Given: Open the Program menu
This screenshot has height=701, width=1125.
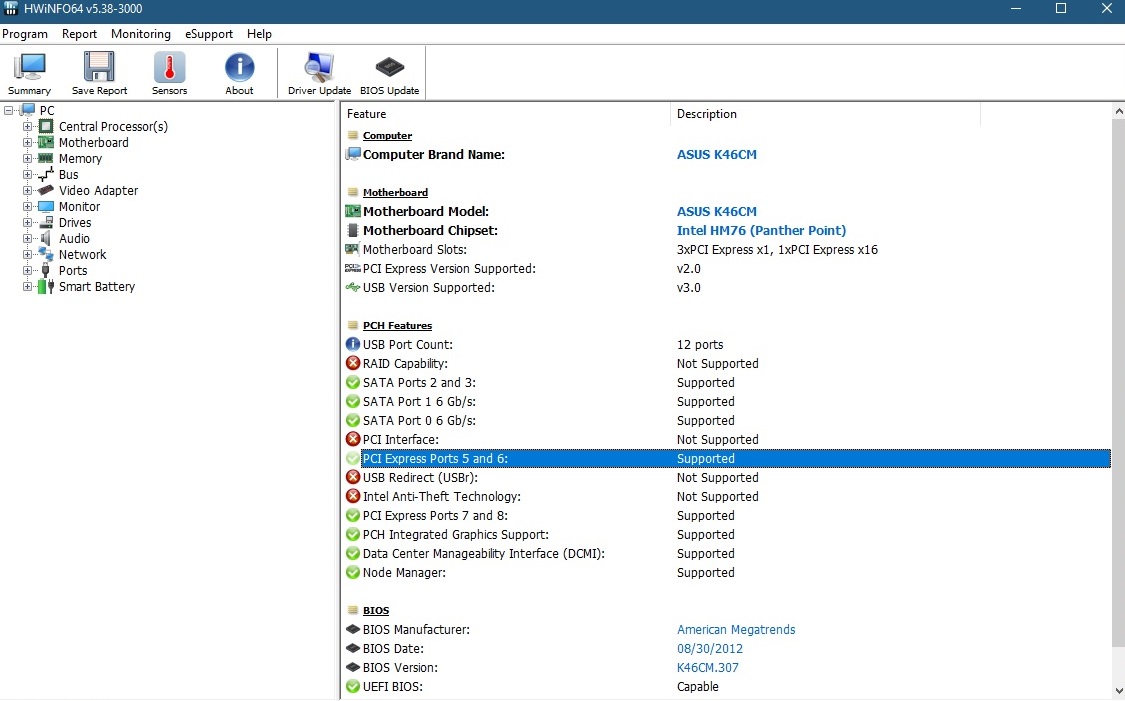Looking at the screenshot, I should click(x=25, y=34).
